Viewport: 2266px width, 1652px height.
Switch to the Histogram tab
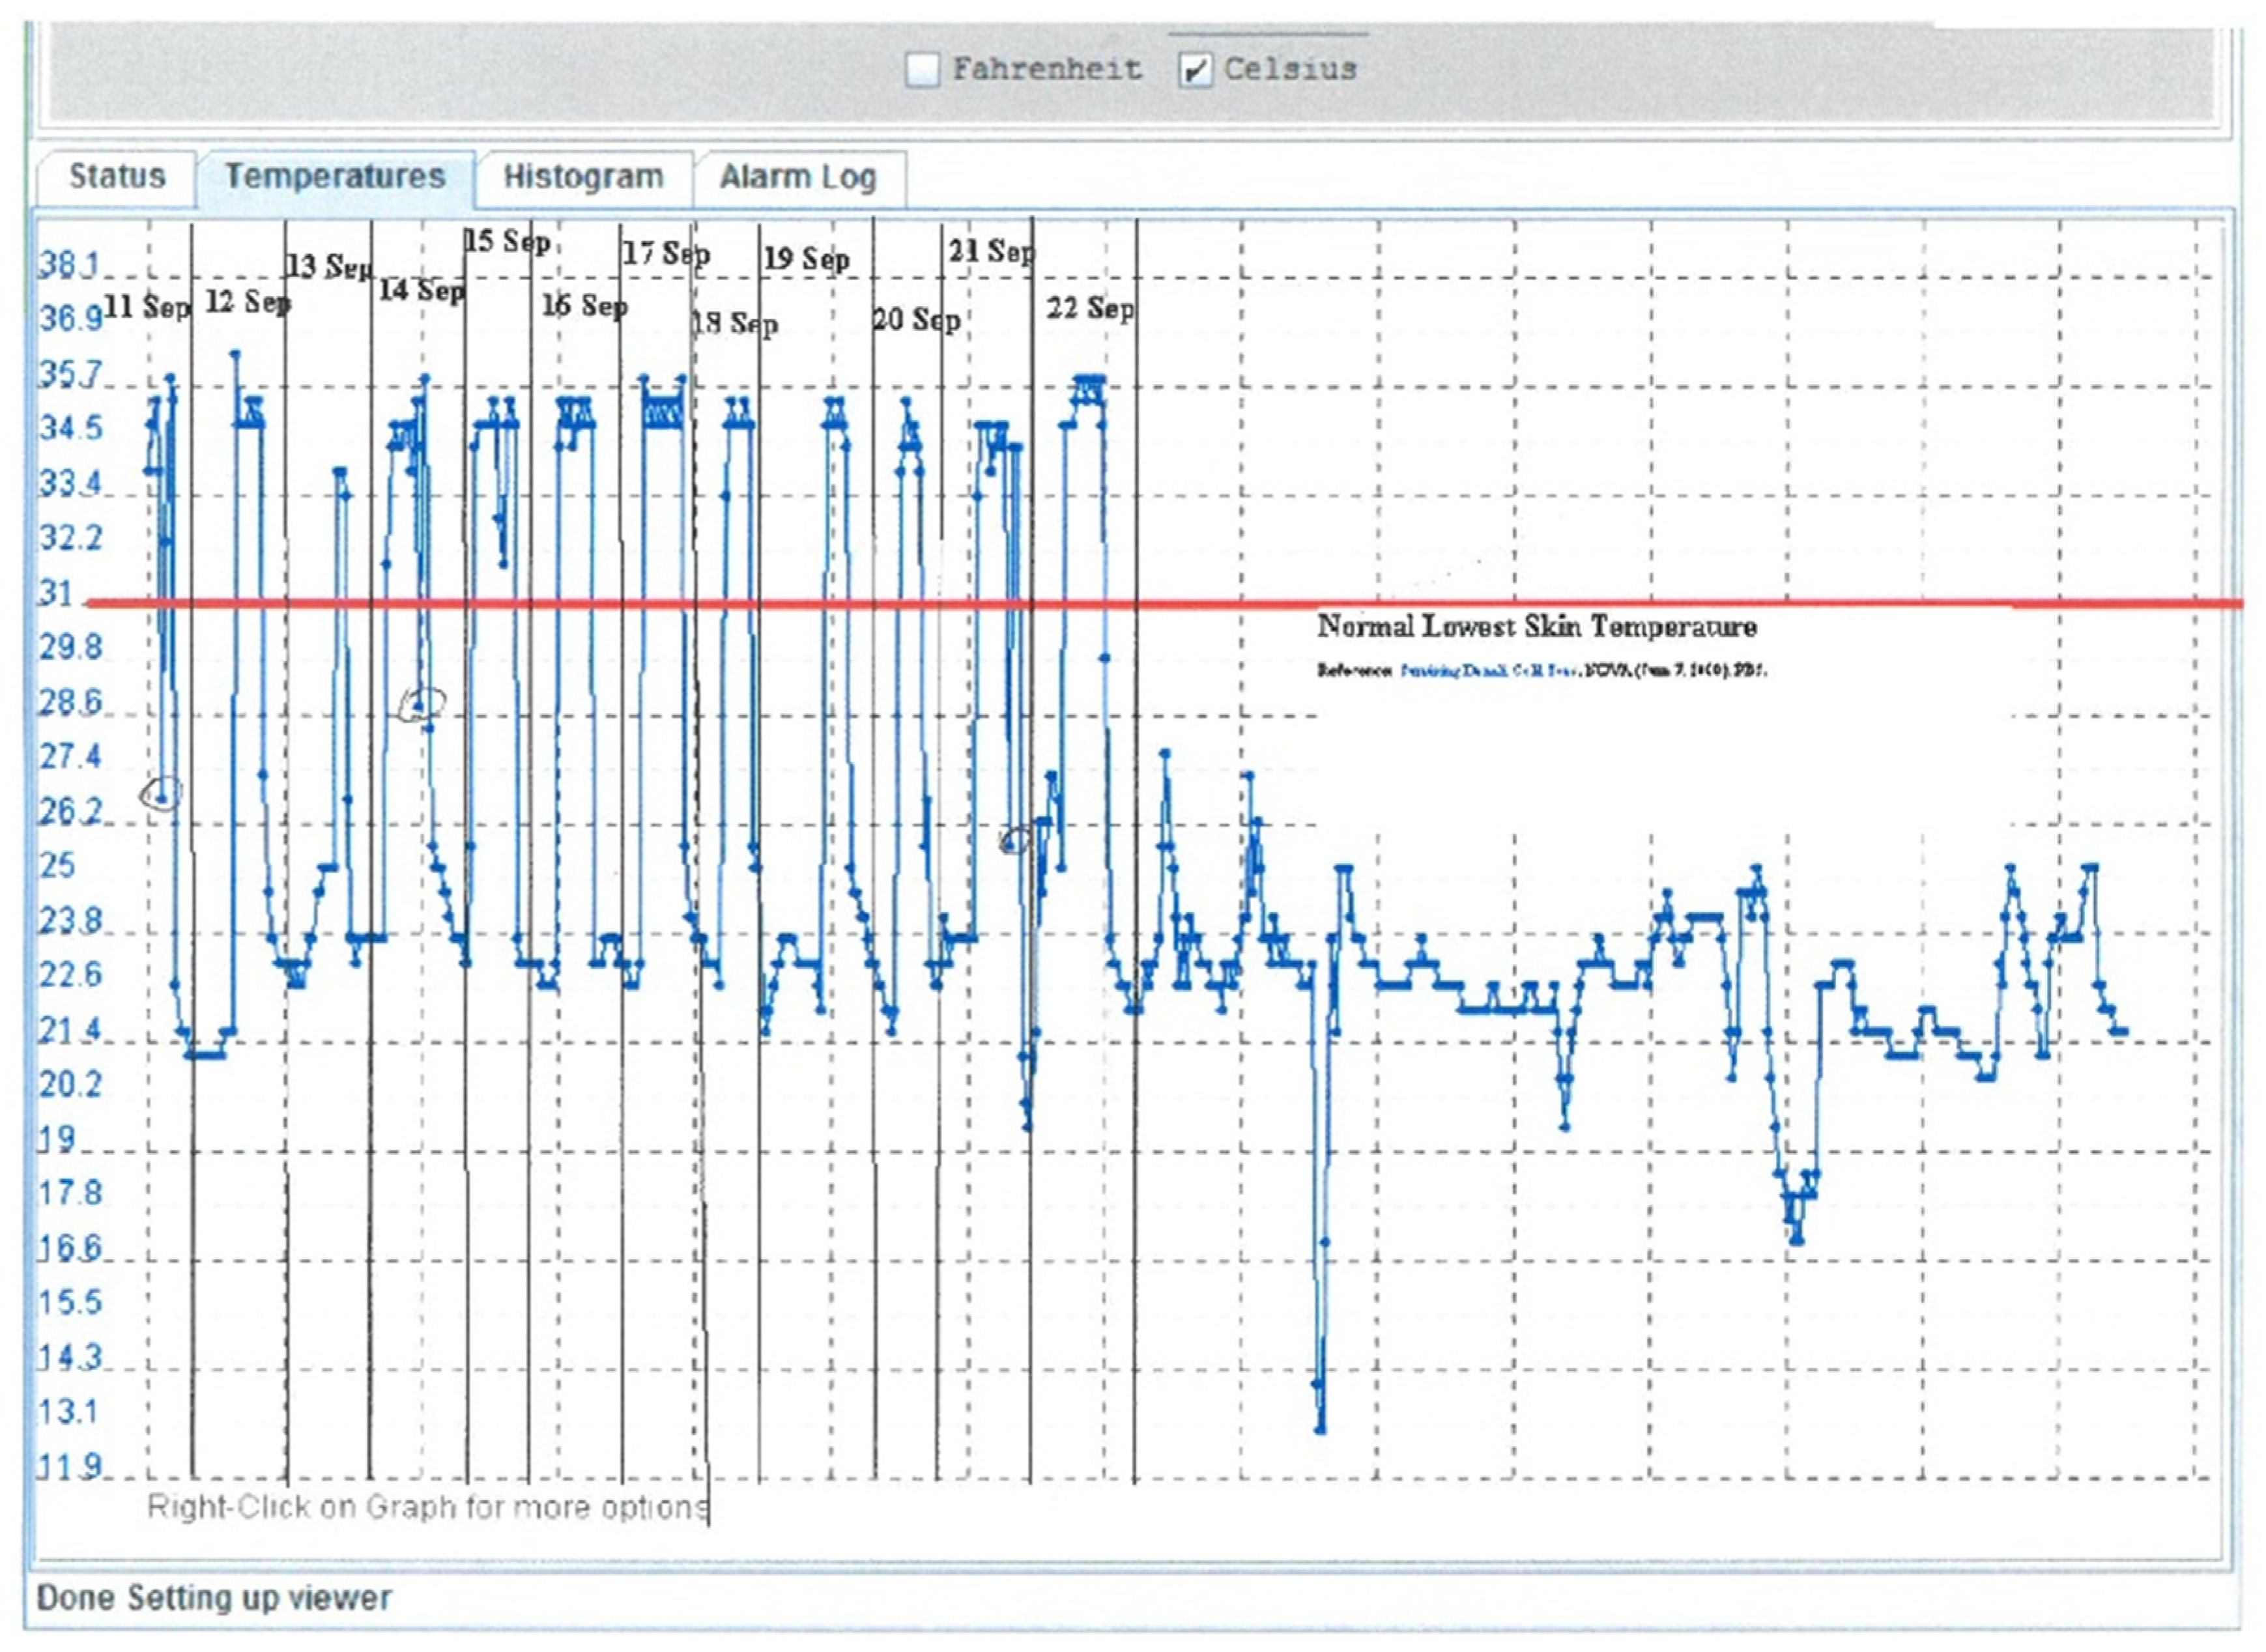point(583,178)
